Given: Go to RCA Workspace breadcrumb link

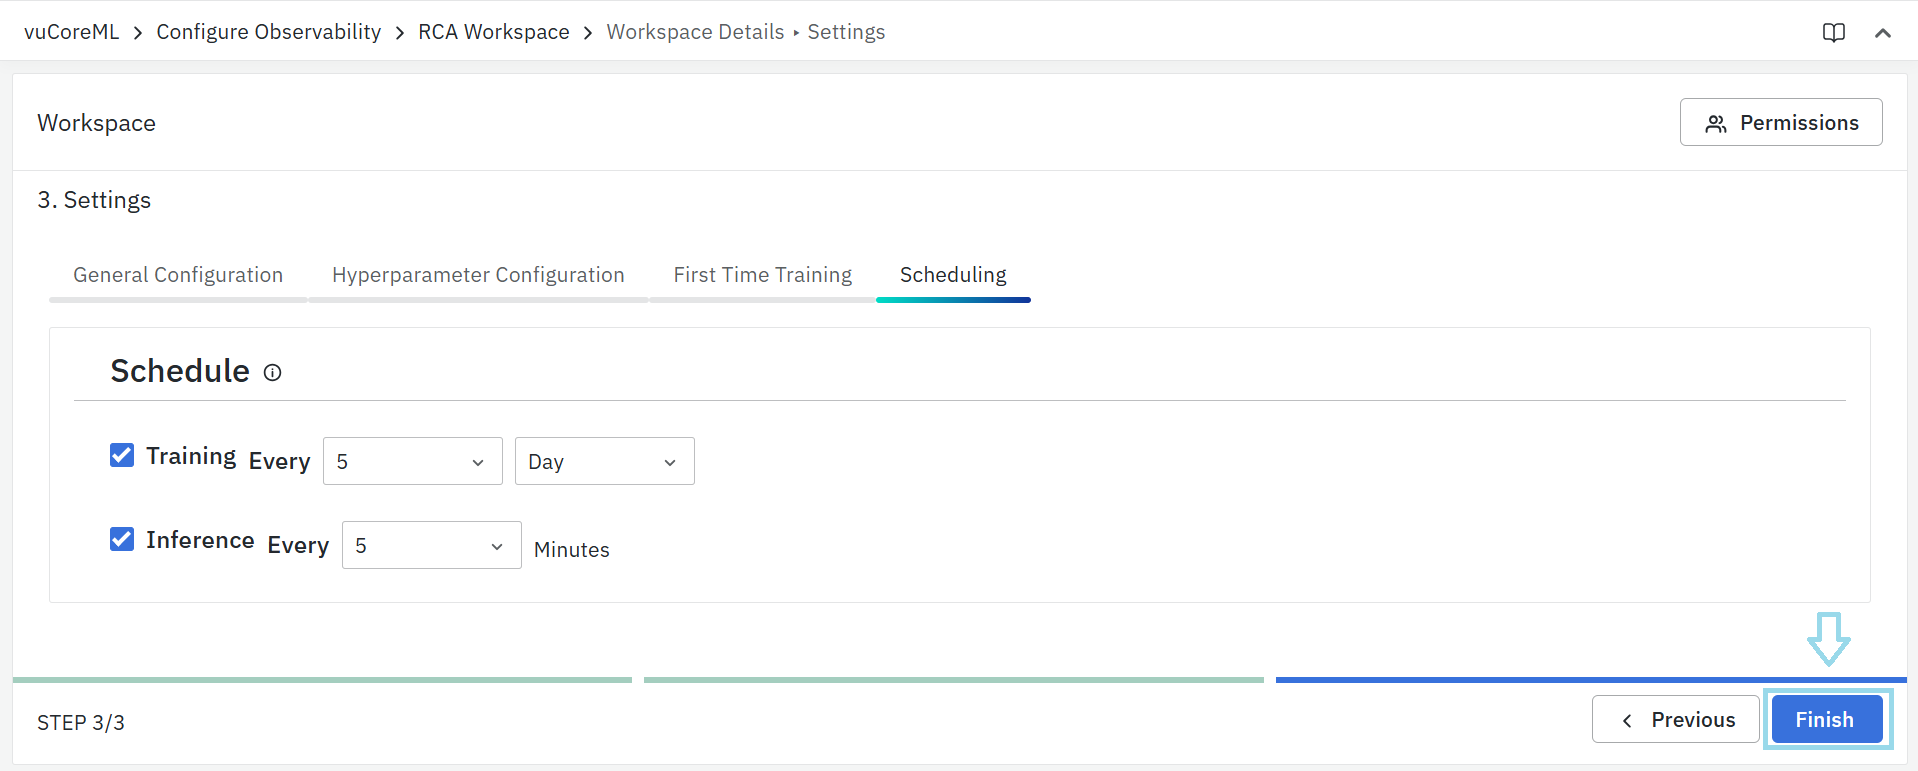Looking at the screenshot, I should 493,32.
